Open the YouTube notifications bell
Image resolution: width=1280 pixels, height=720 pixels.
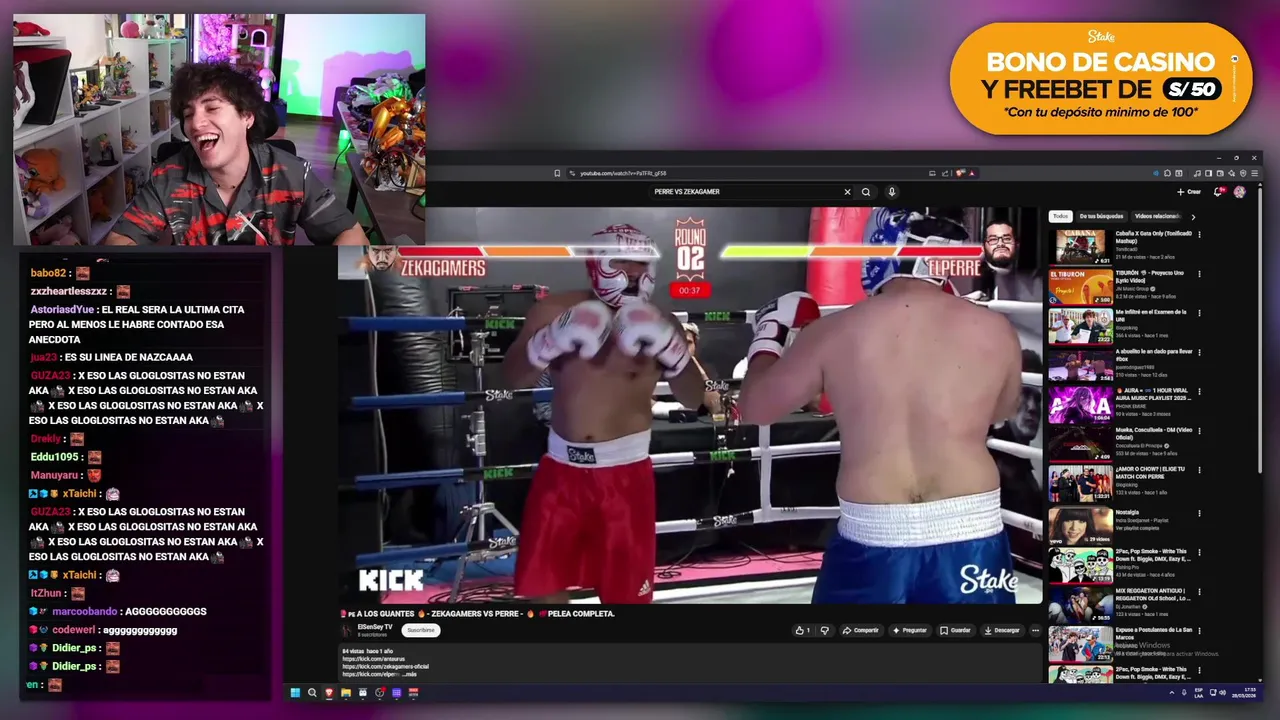[x=1218, y=192]
